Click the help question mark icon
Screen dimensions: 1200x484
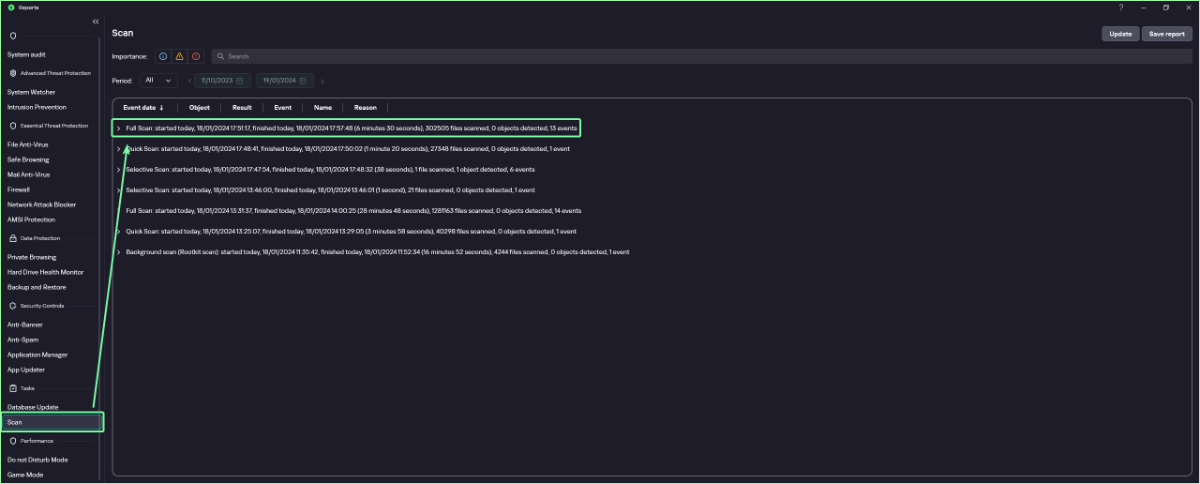click(x=1119, y=7)
